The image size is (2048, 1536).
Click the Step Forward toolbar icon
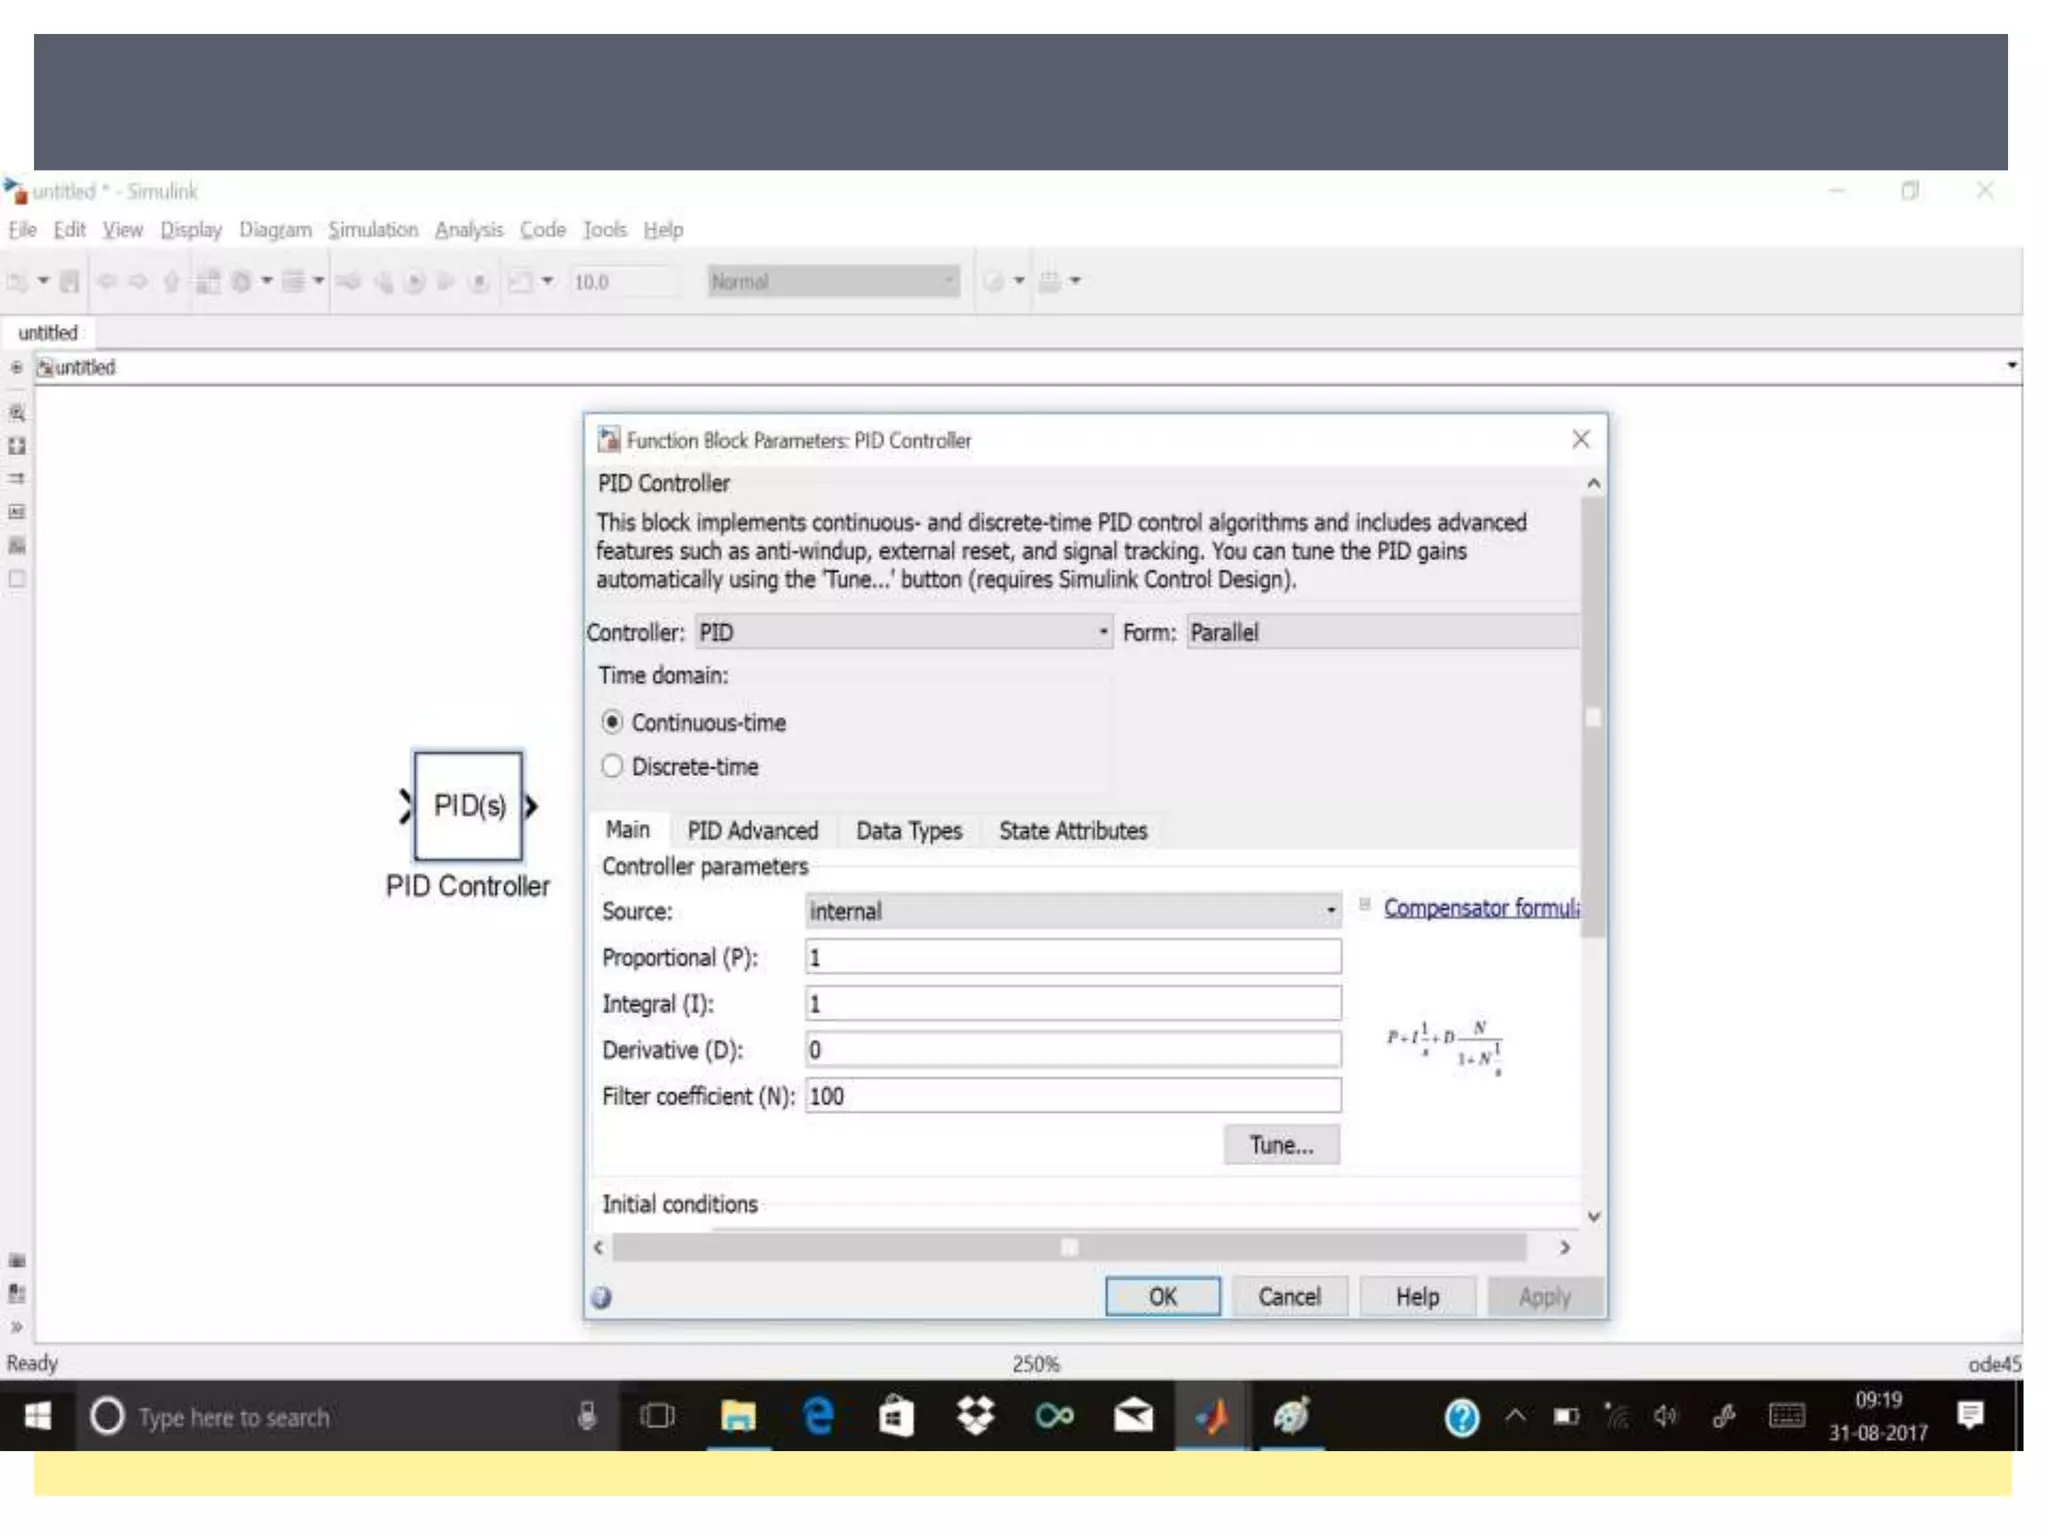(x=446, y=282)
